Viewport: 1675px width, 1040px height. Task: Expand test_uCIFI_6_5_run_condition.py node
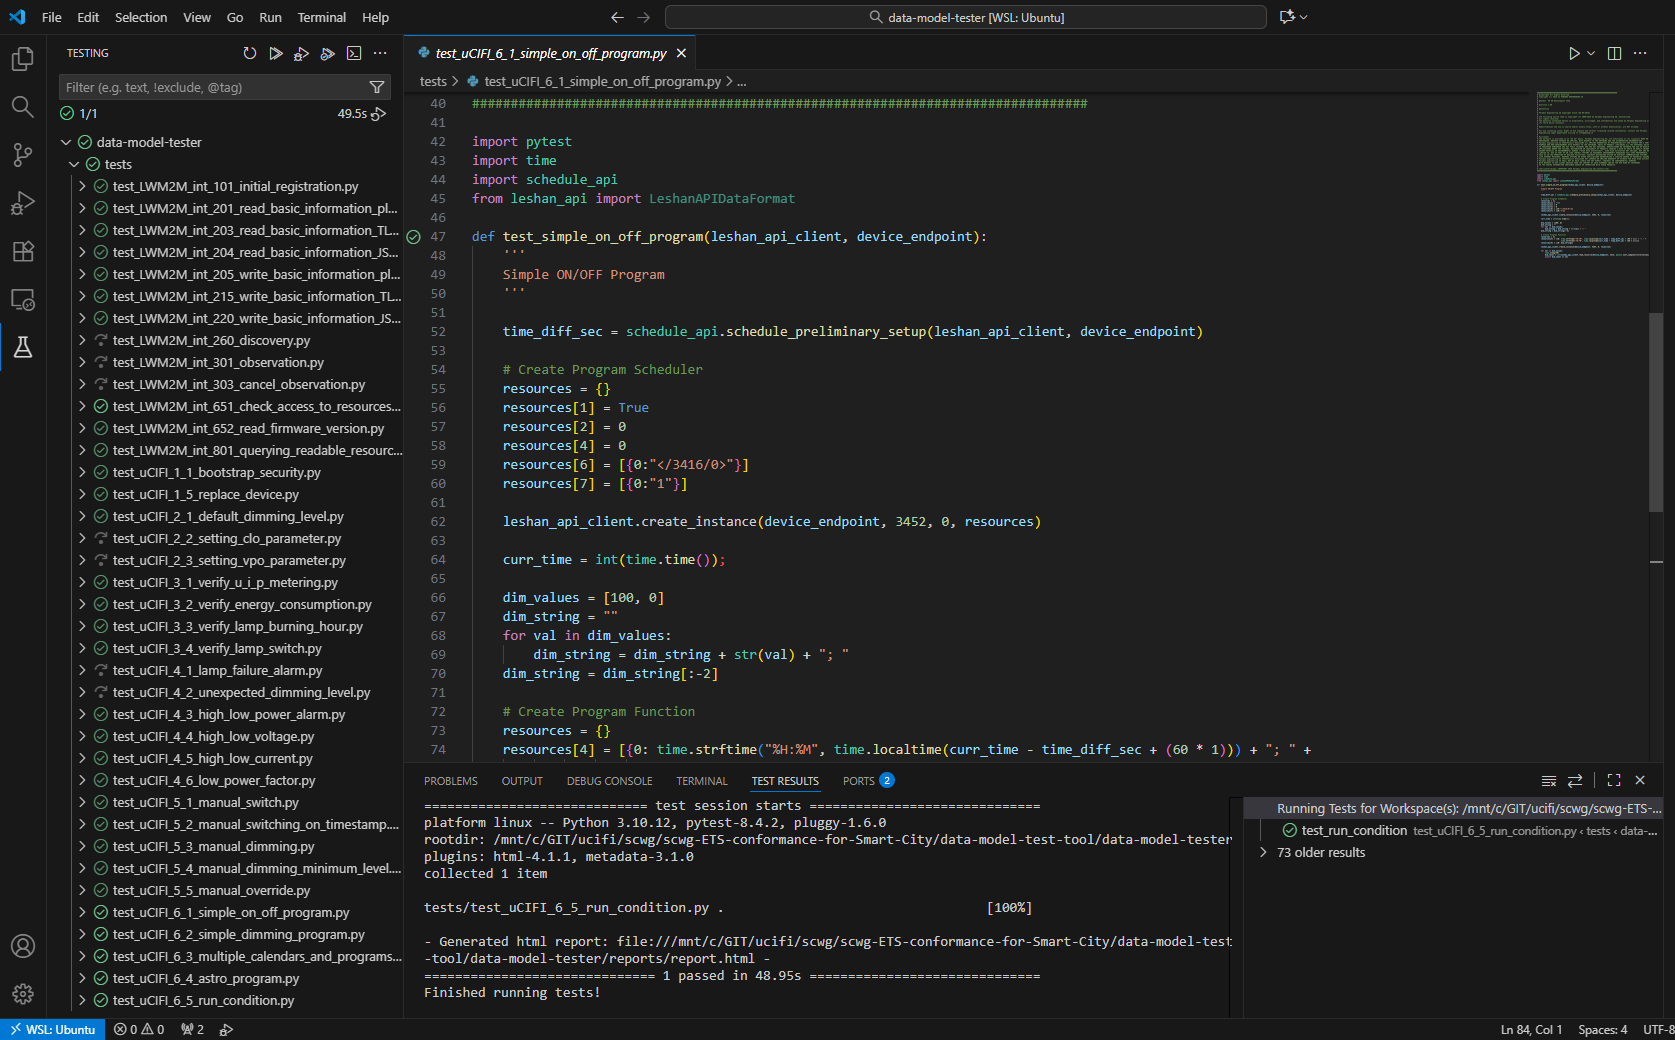tap(82, 1000)
